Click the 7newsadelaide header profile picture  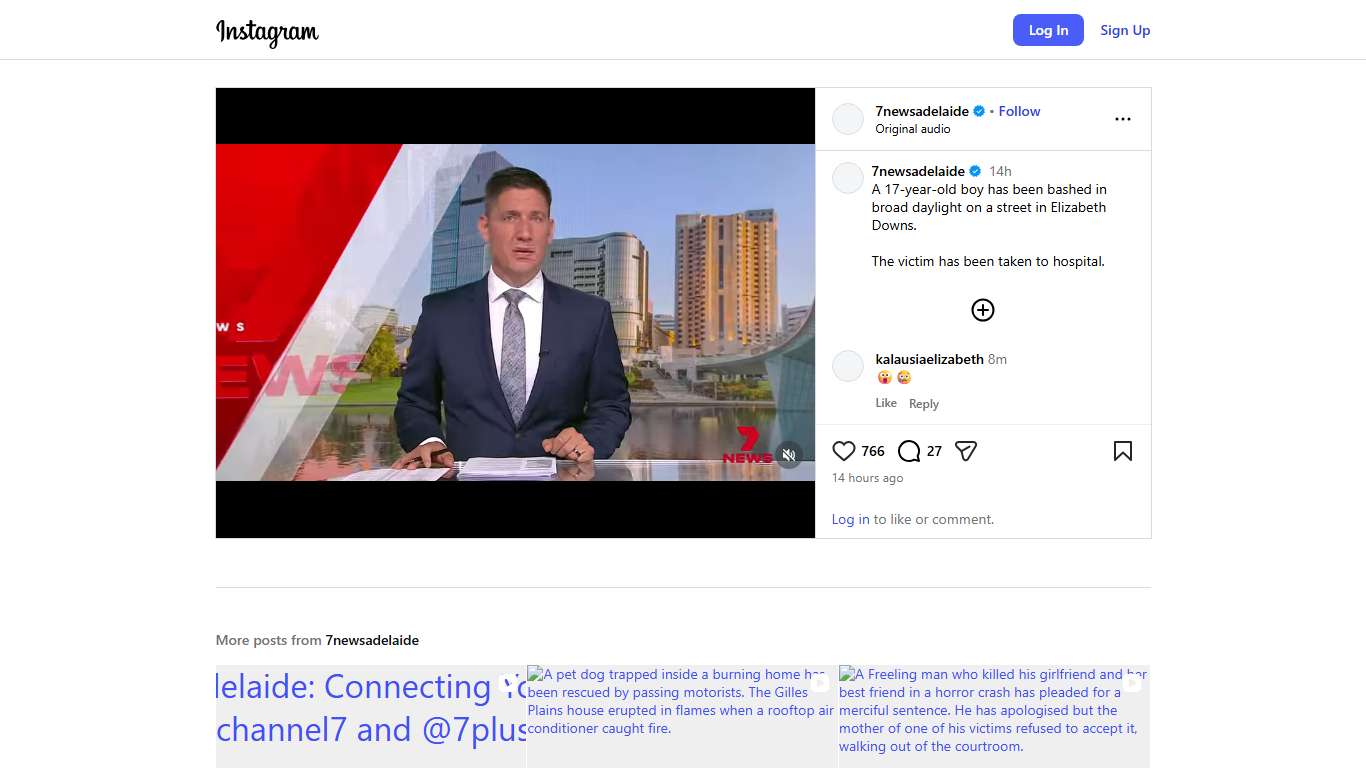[848, 119]
